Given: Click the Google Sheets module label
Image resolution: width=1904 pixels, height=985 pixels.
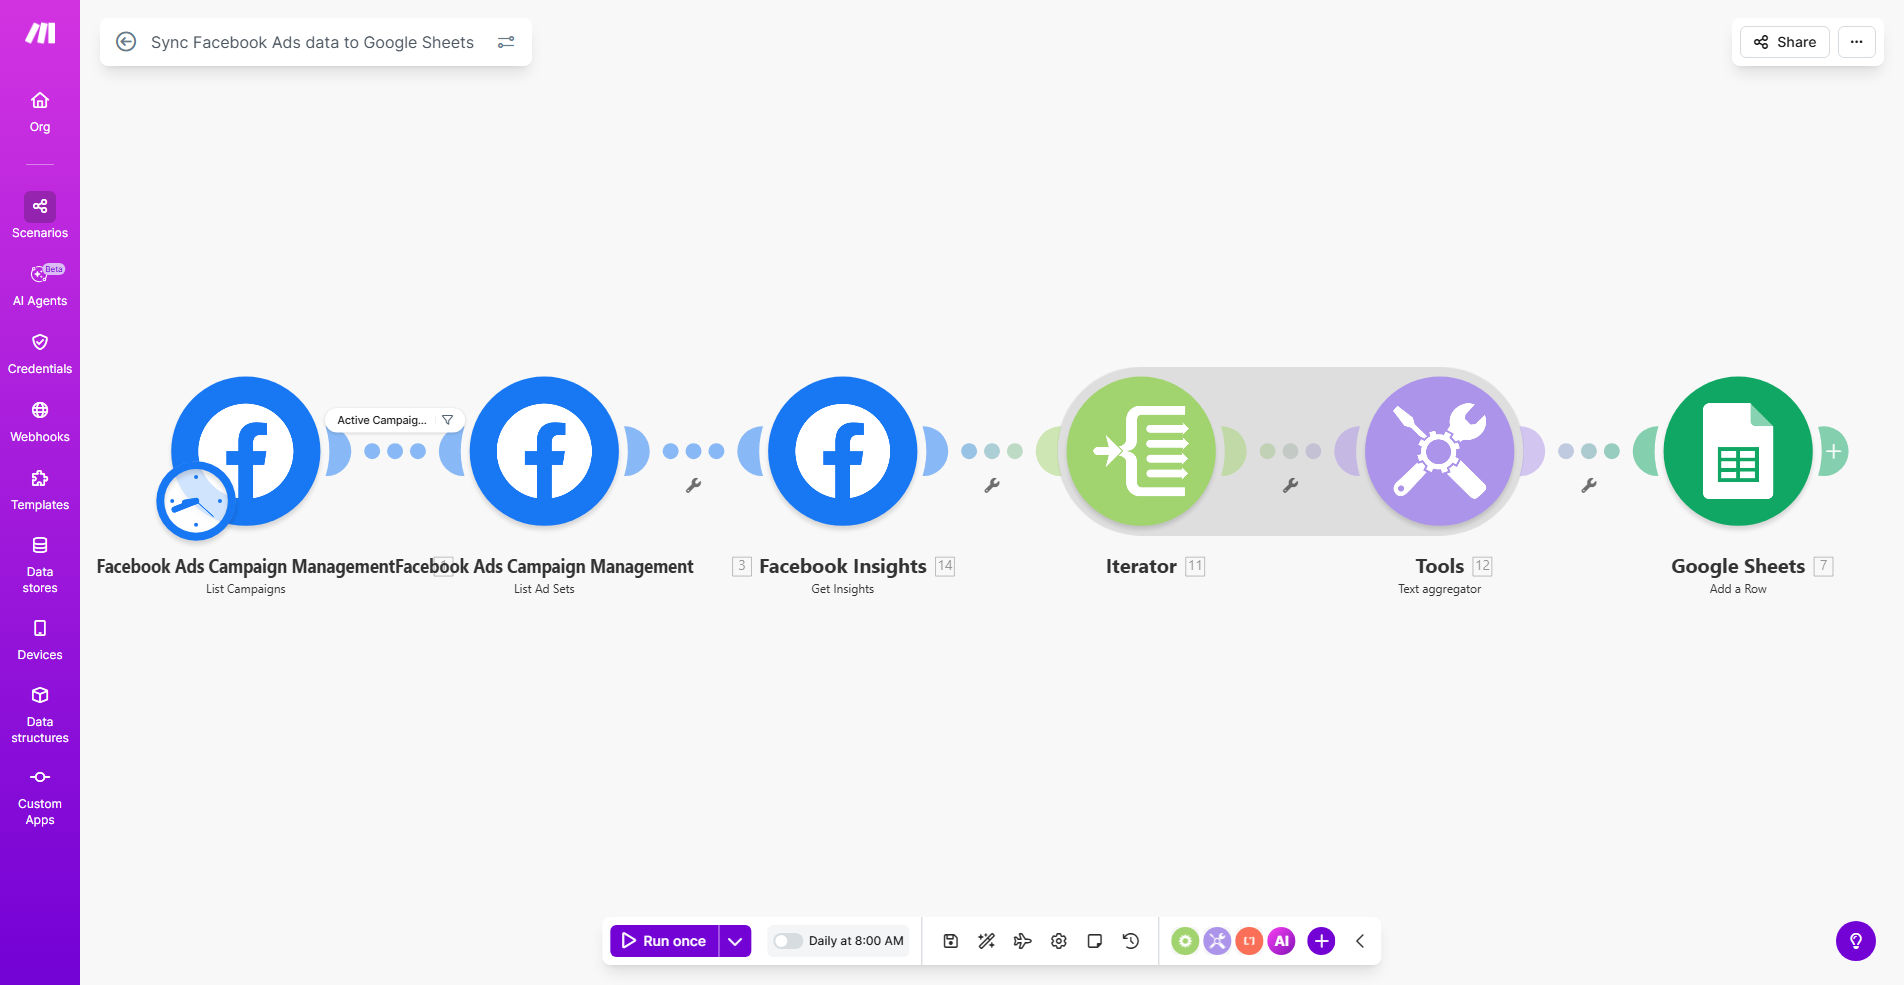Looking at the screenshot, I should (1738, 566).
